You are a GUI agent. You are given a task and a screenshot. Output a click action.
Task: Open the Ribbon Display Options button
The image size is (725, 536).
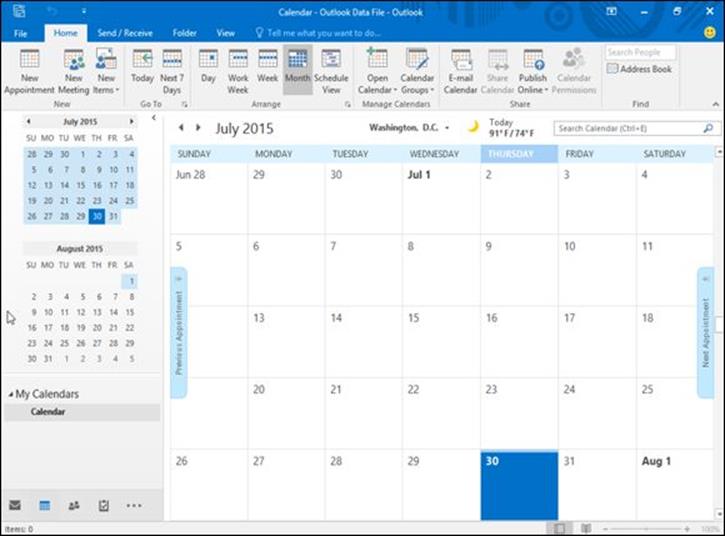(611, 12)
